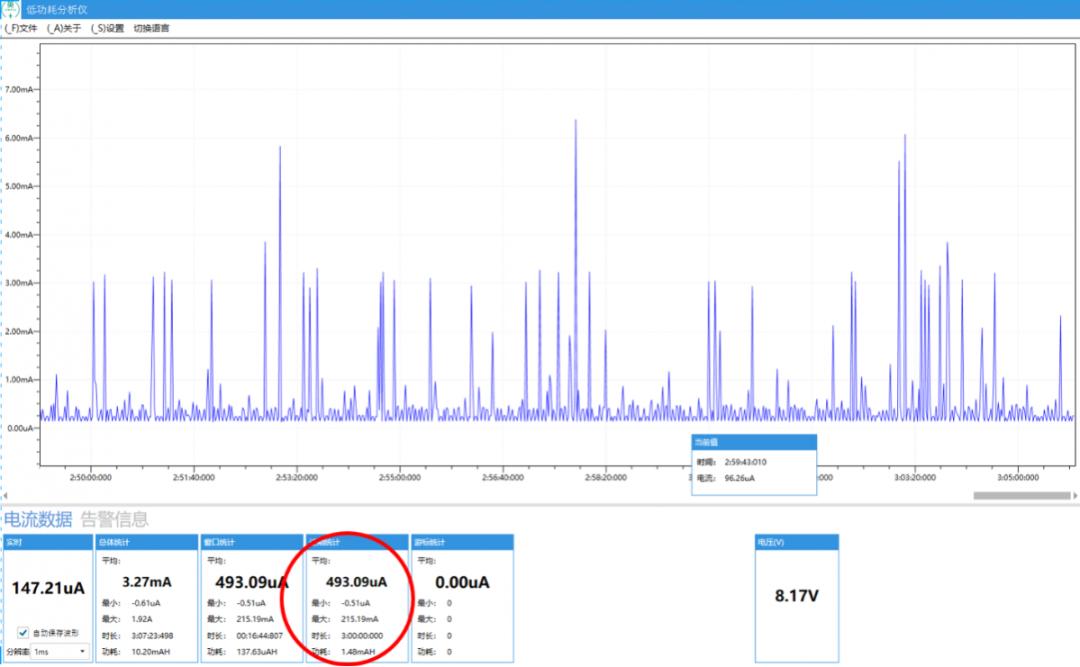Switch to the 电流数据 tab
The height and width of the screenshot is (667, 1080).
pos(38,519)
